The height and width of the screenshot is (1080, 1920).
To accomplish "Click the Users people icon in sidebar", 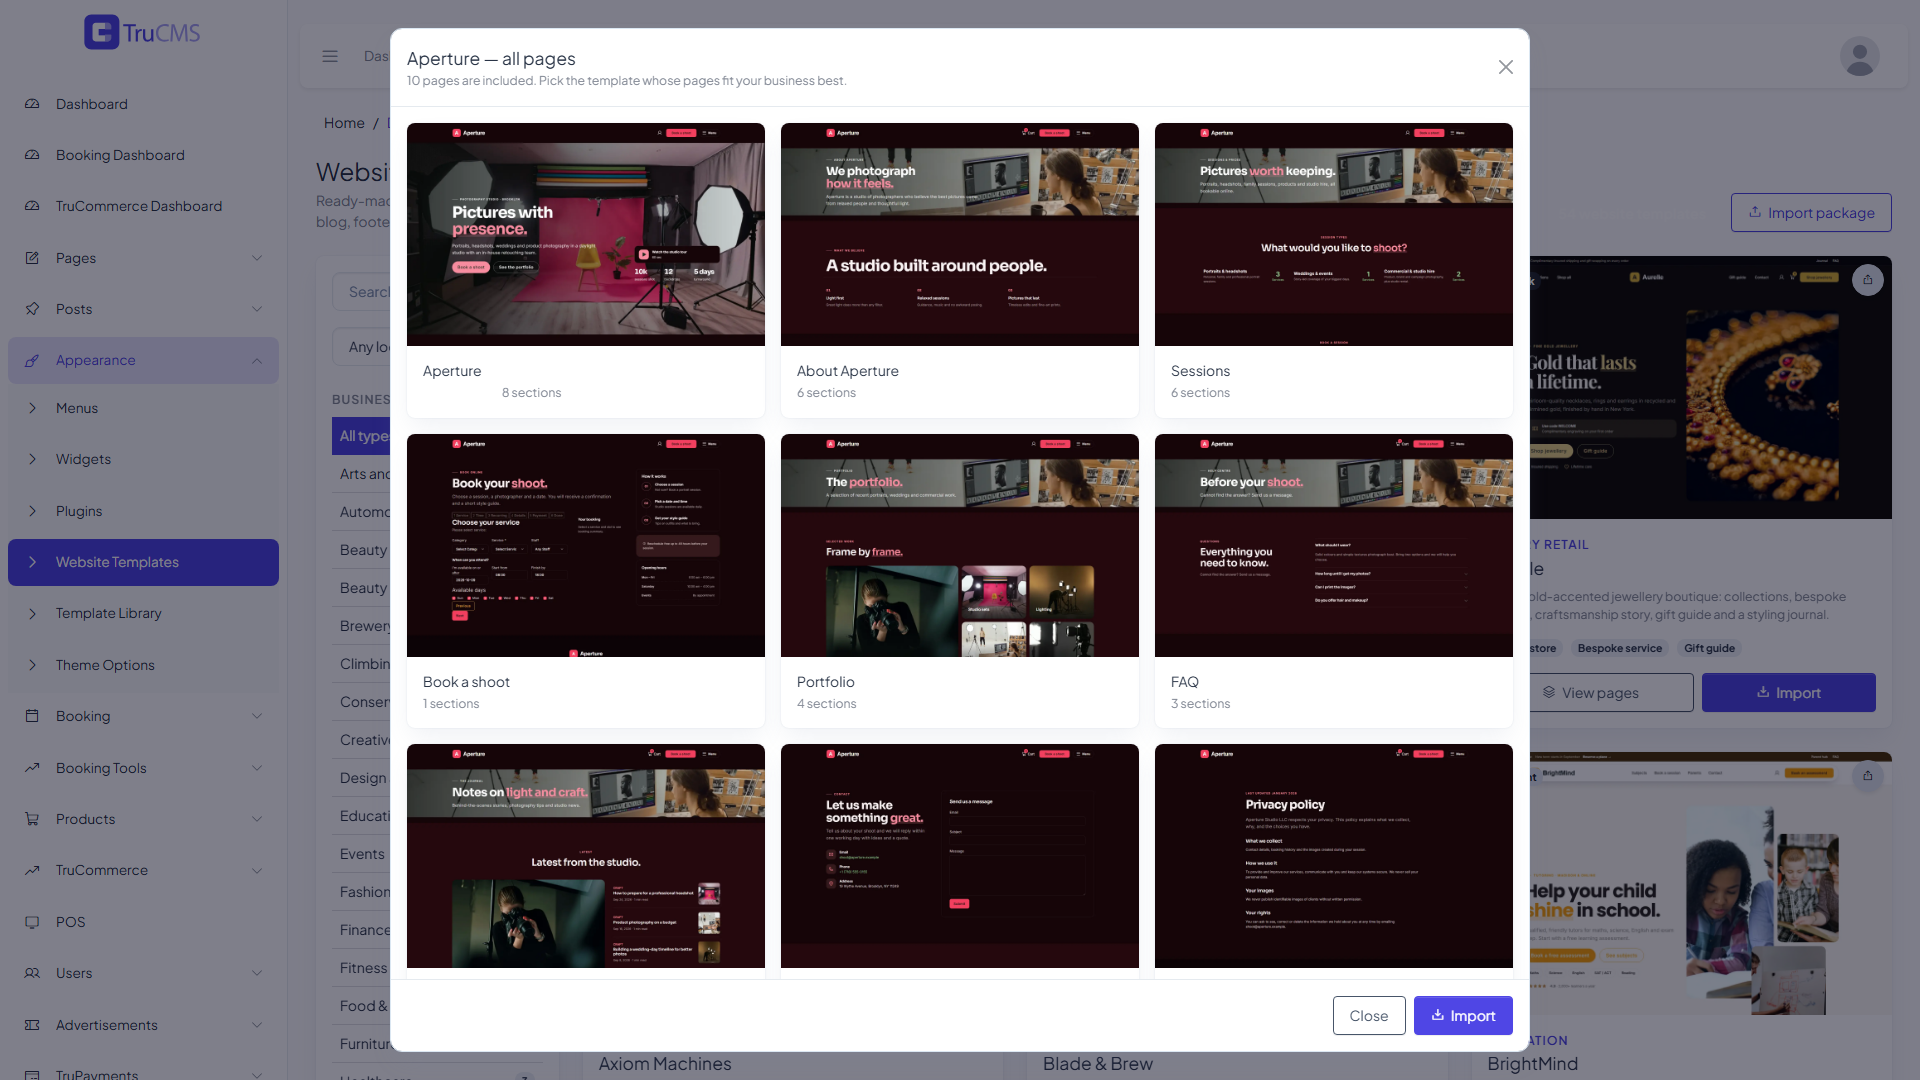I will point(32,973).
